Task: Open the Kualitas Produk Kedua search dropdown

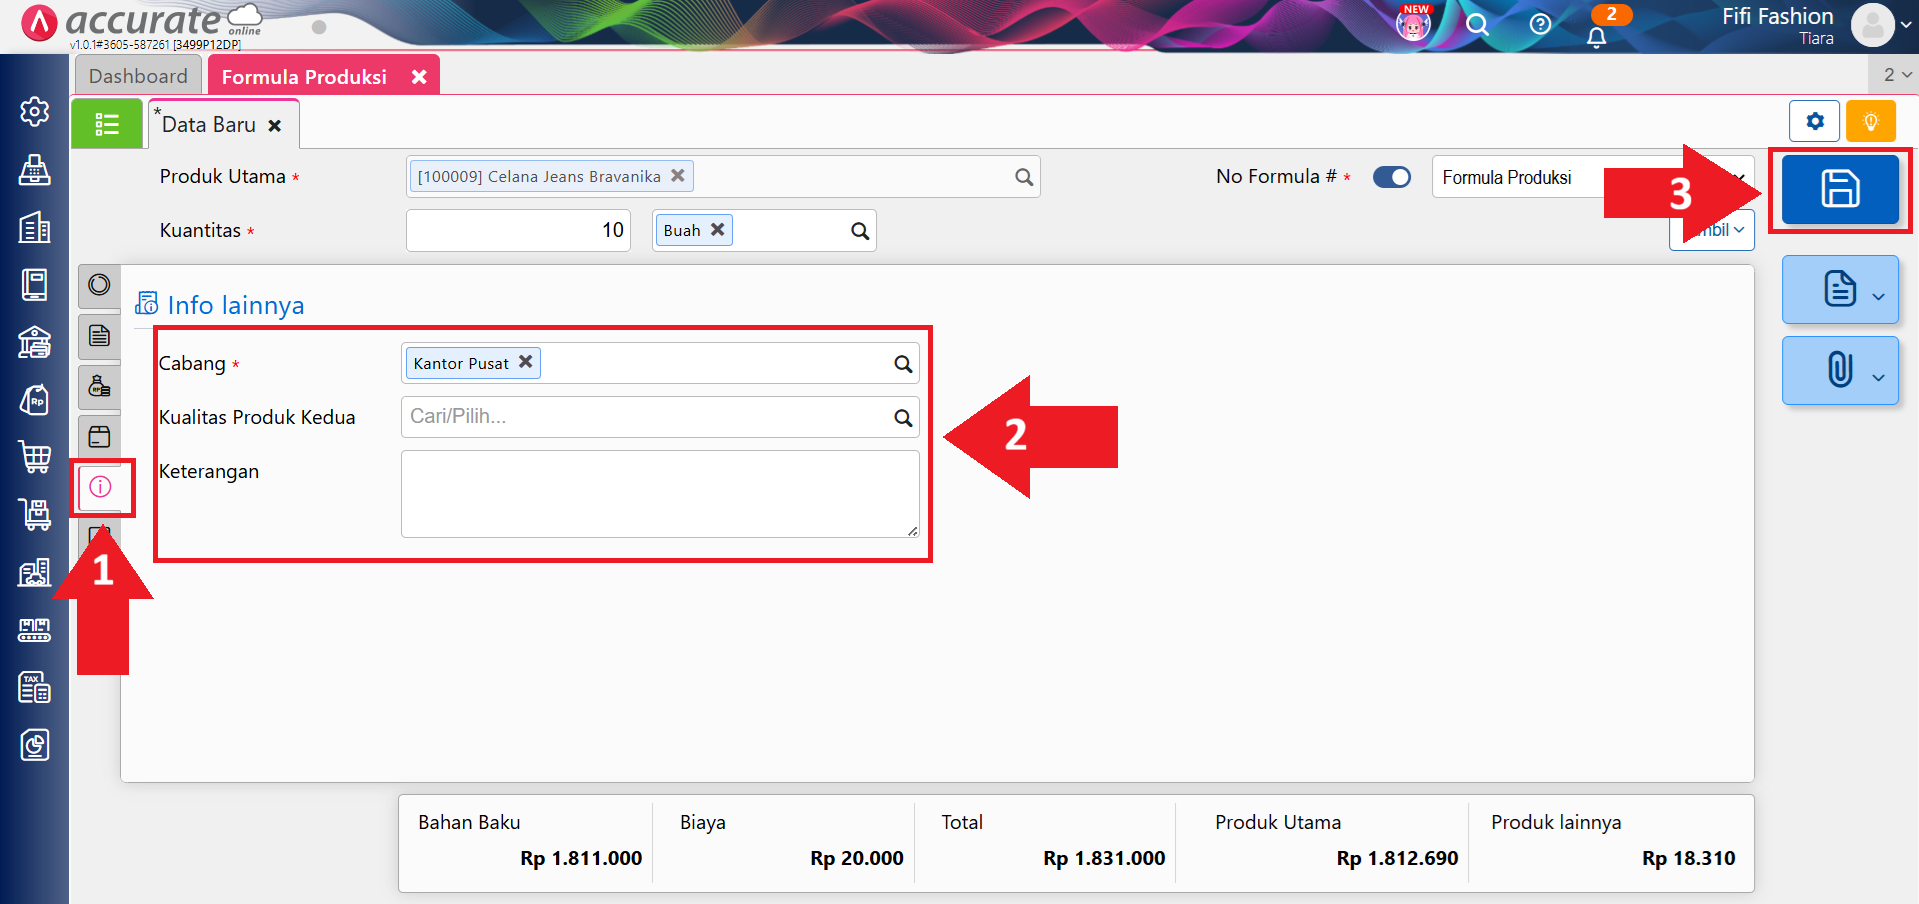Action: (x=902, y=418)
